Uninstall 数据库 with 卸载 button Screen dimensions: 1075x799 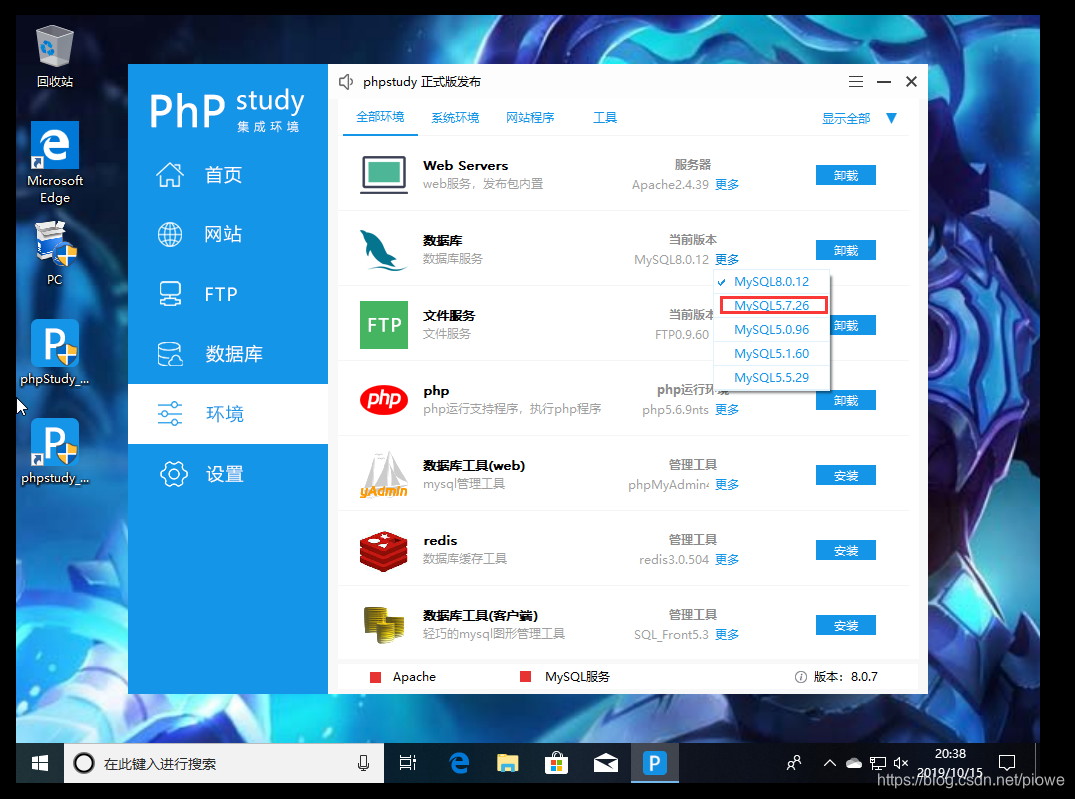[x=845, y=250]
